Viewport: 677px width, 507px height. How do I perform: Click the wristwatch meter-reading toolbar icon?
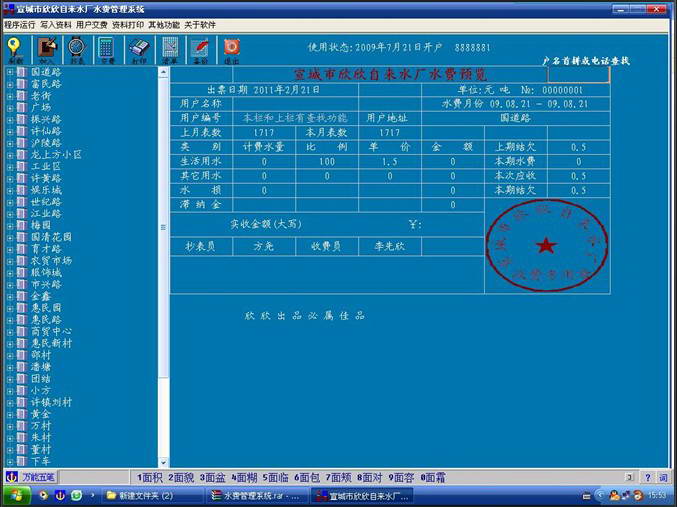[x=77, y=48]
